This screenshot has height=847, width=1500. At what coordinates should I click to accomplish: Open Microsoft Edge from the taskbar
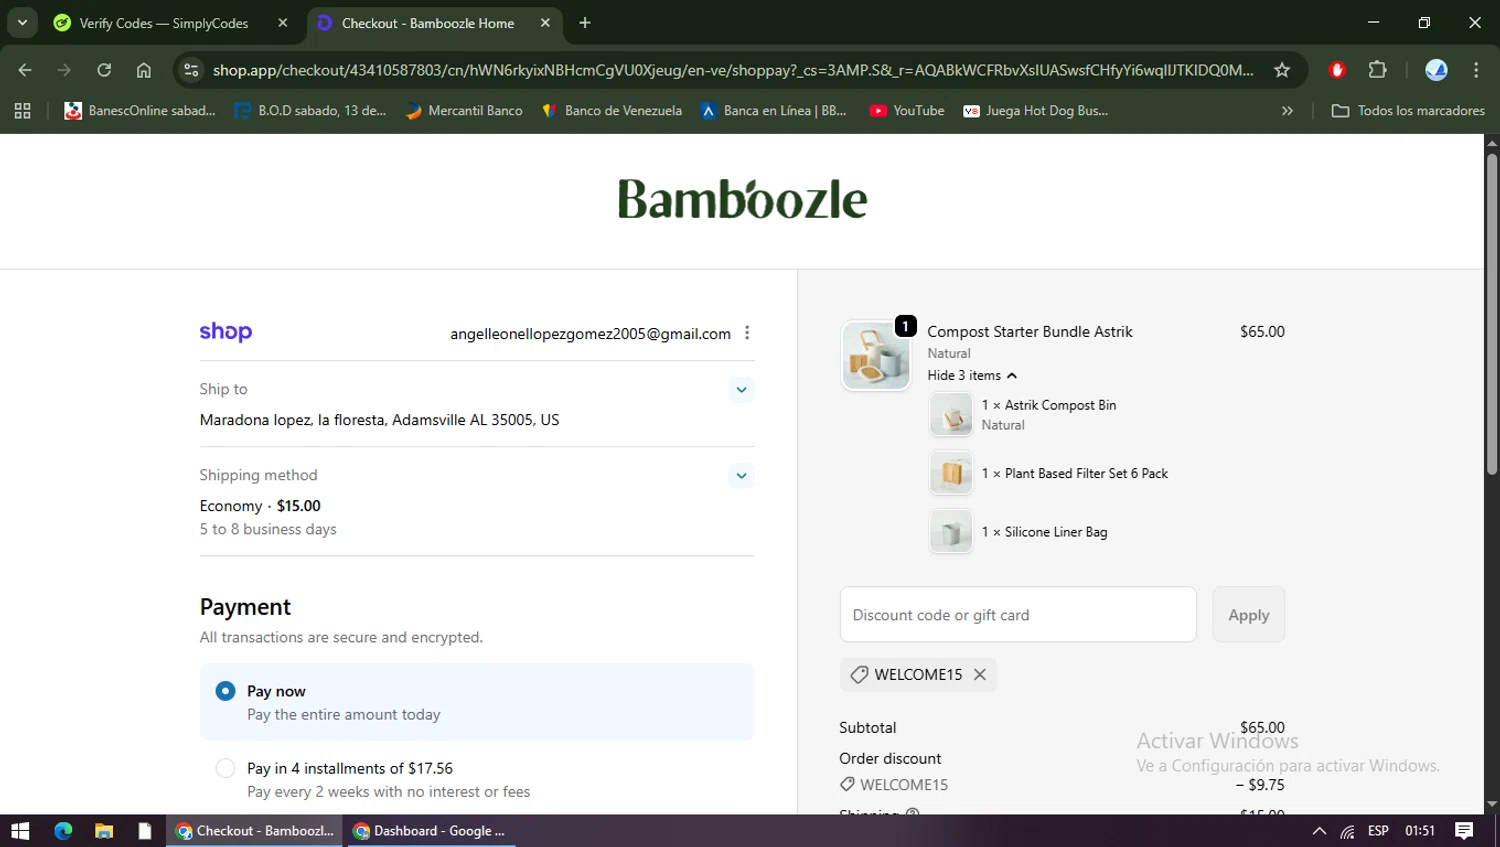[x=63, y=831]
